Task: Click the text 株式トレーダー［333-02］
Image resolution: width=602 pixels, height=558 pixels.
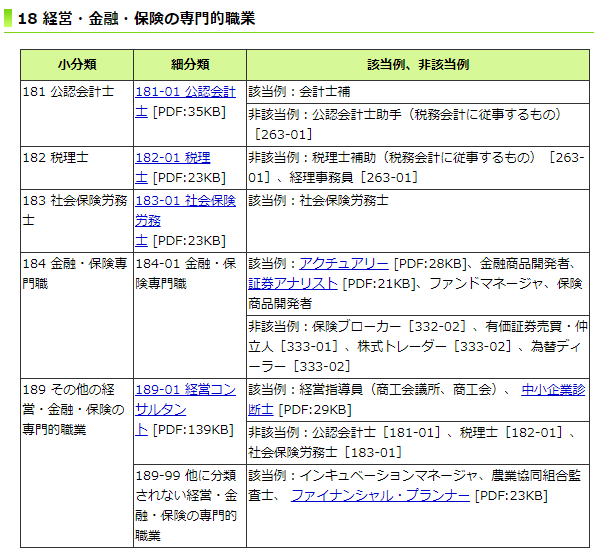Action: (434, 347)
